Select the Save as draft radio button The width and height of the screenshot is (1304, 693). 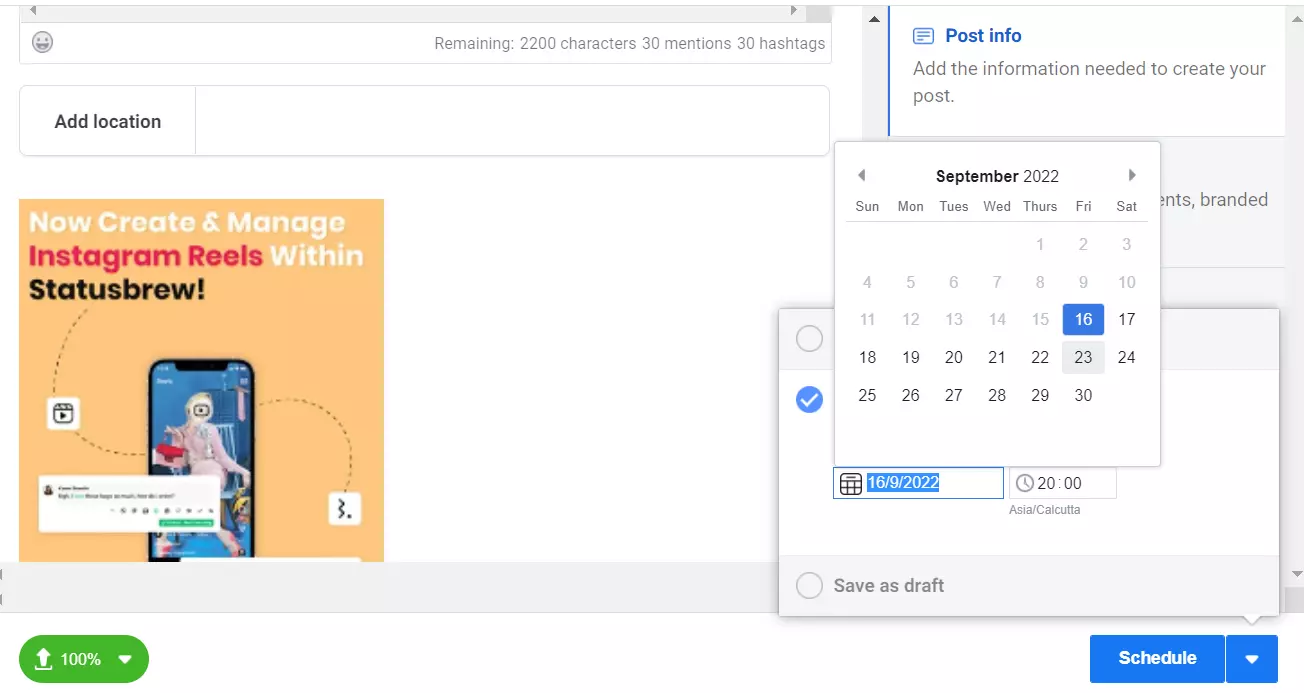(809, 585)
